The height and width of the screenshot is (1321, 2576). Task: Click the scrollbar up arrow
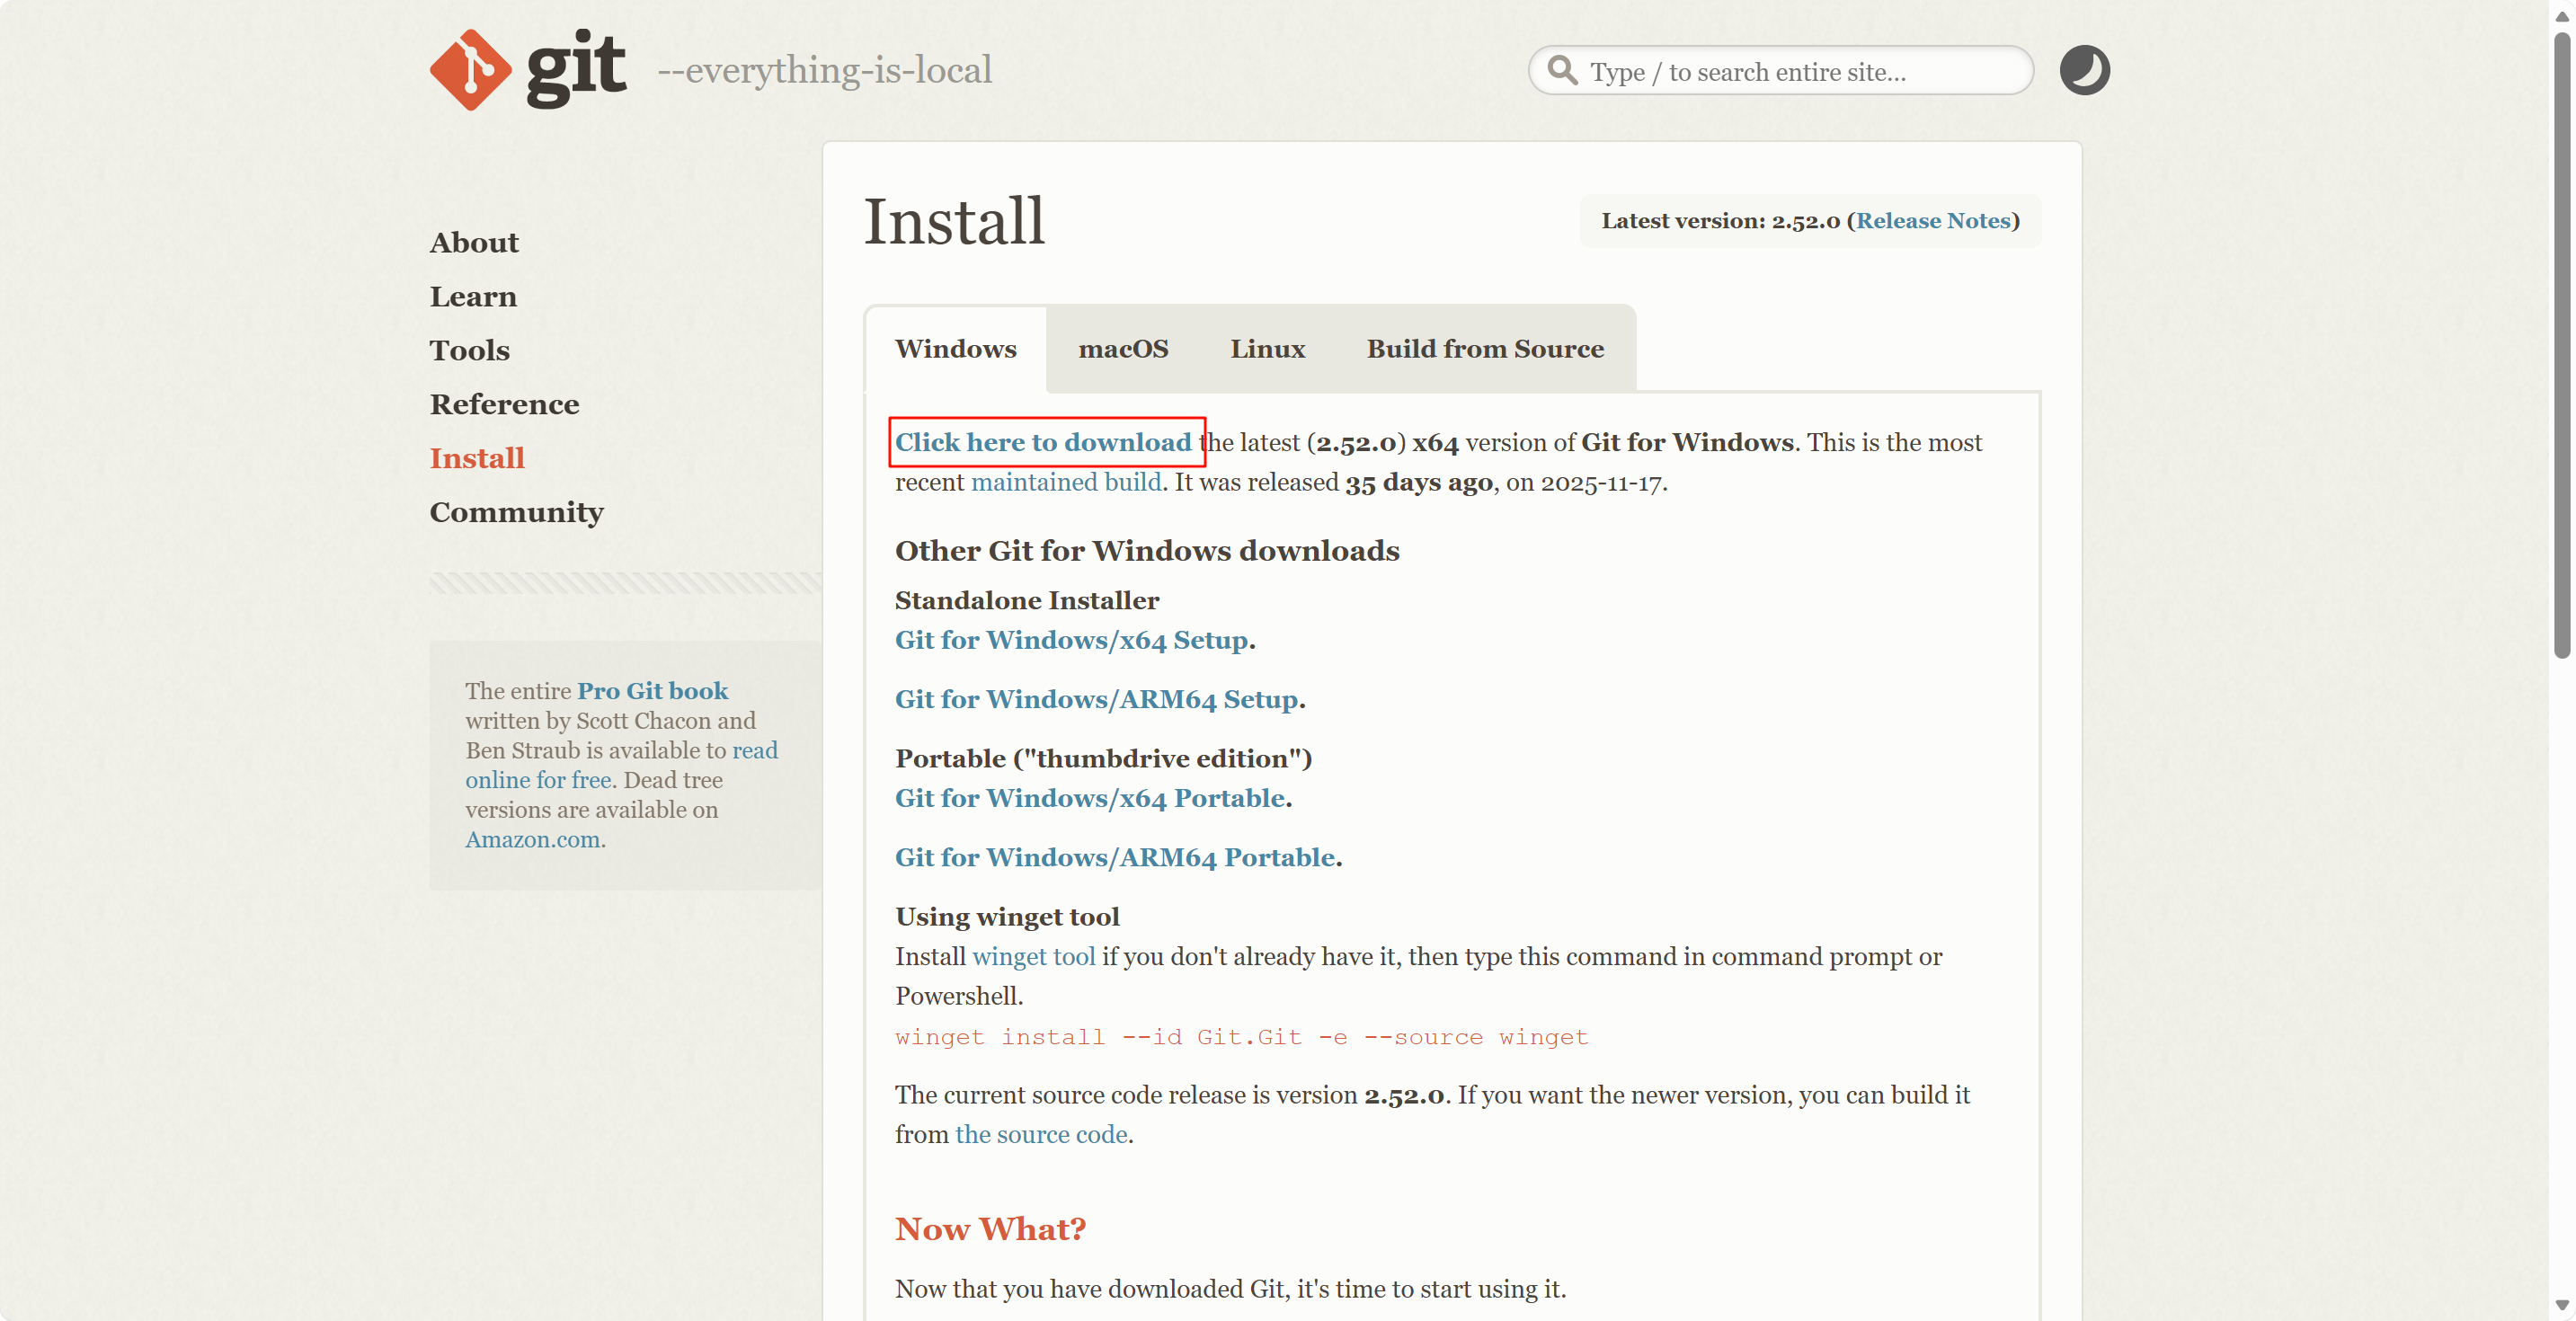click(x=2561, y=16)
